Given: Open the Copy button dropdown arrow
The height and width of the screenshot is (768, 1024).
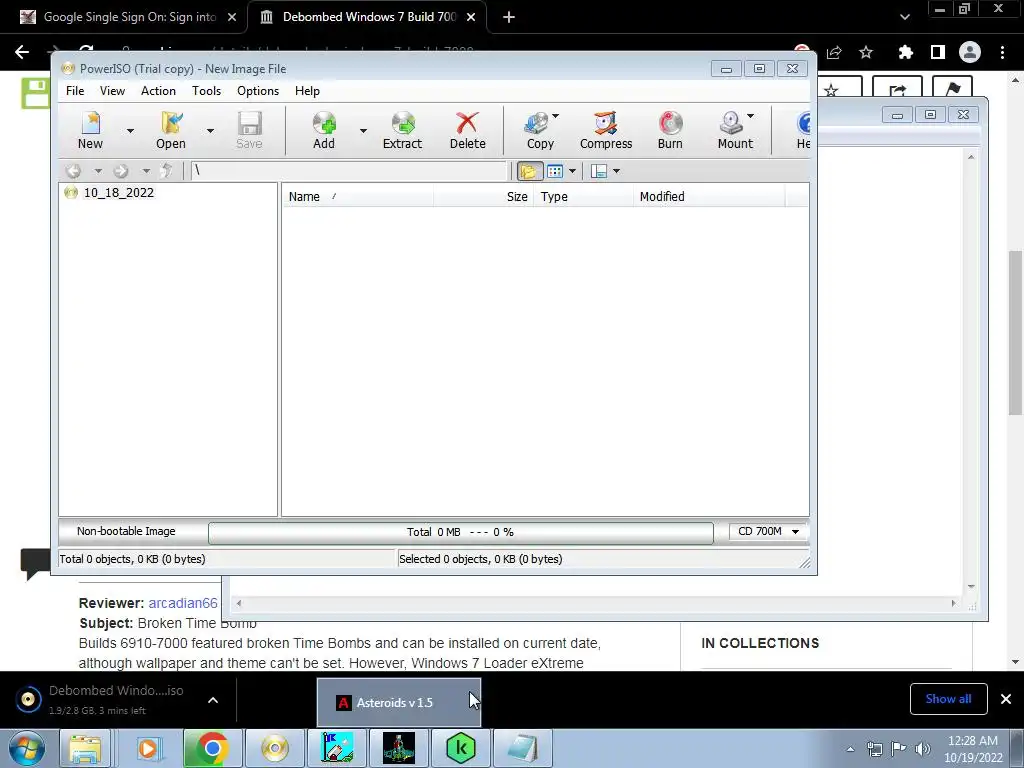Looking at the screenshot, I should click(x=556, y=116).
